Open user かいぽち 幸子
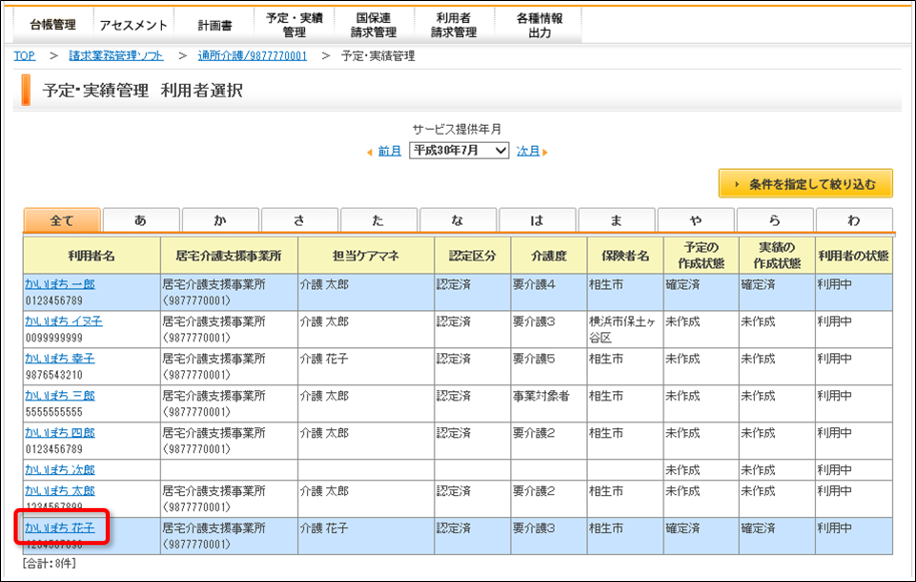The height and width of the screenshot is (582, 916). click(60, 358)
